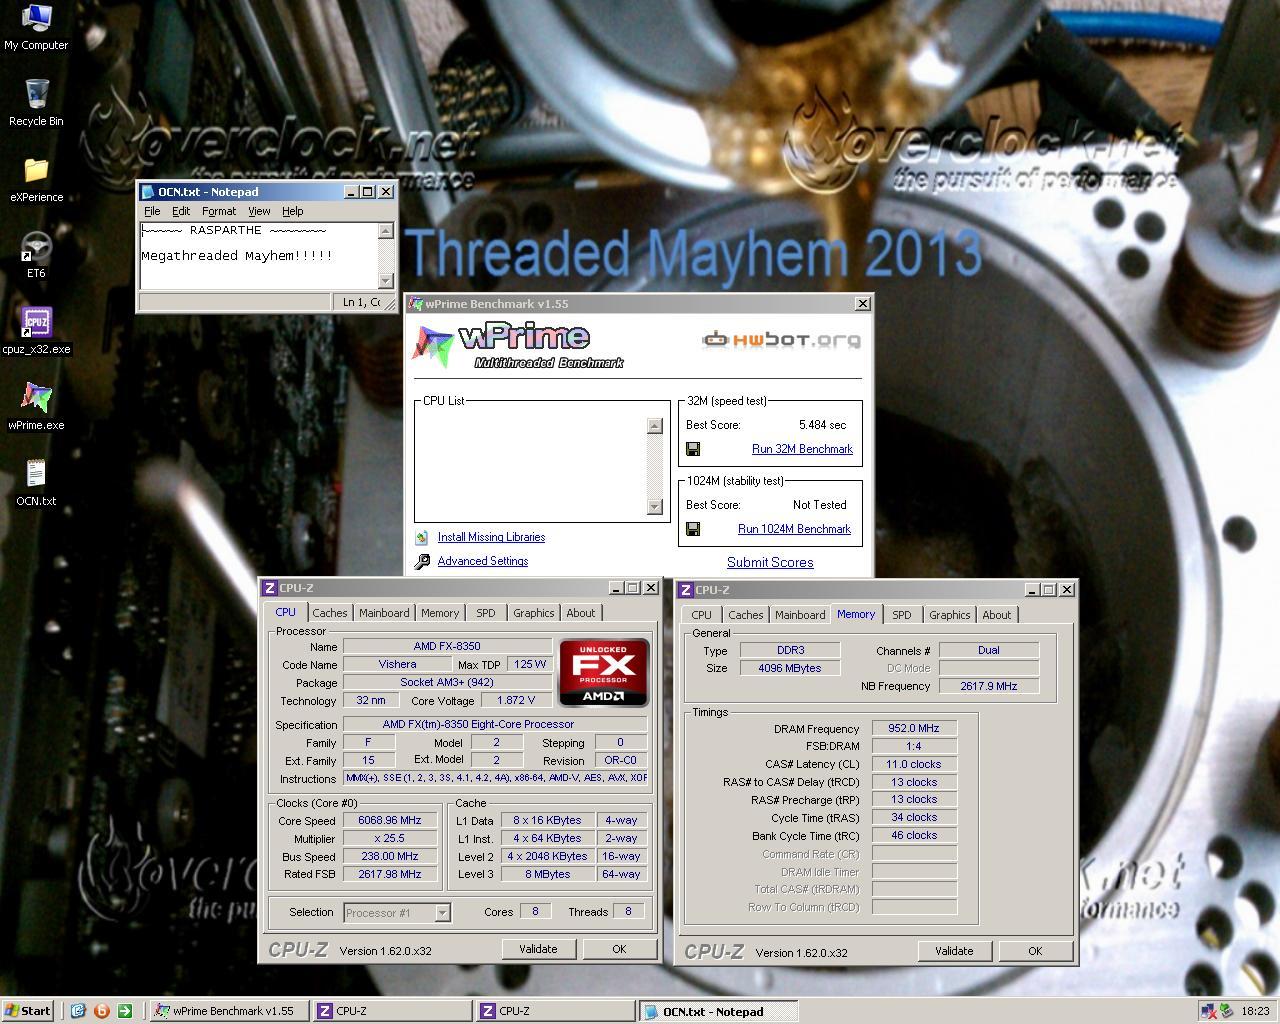Click Run 32M Benchmark link
Screen dimensions: 1280x1024
click(x=802, y=449)
